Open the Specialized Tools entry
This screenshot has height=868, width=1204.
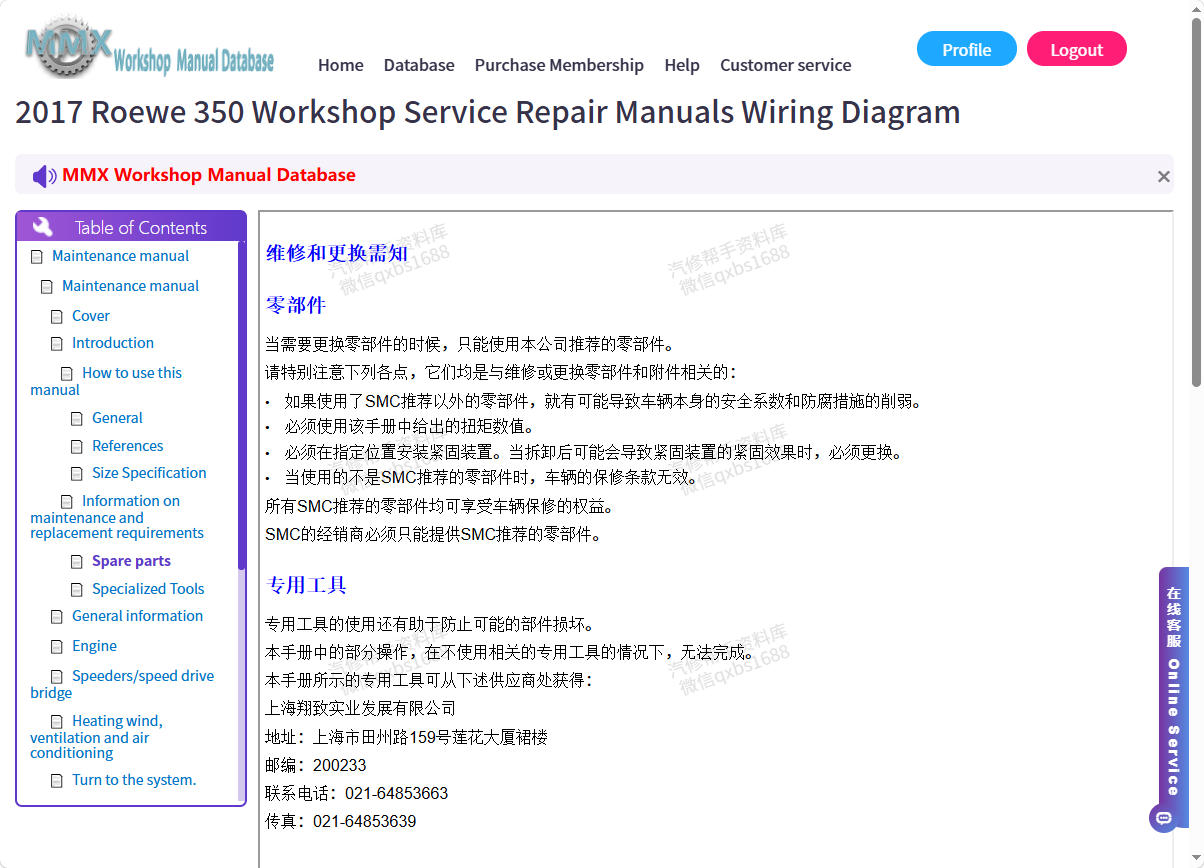(x=148, y=589)
